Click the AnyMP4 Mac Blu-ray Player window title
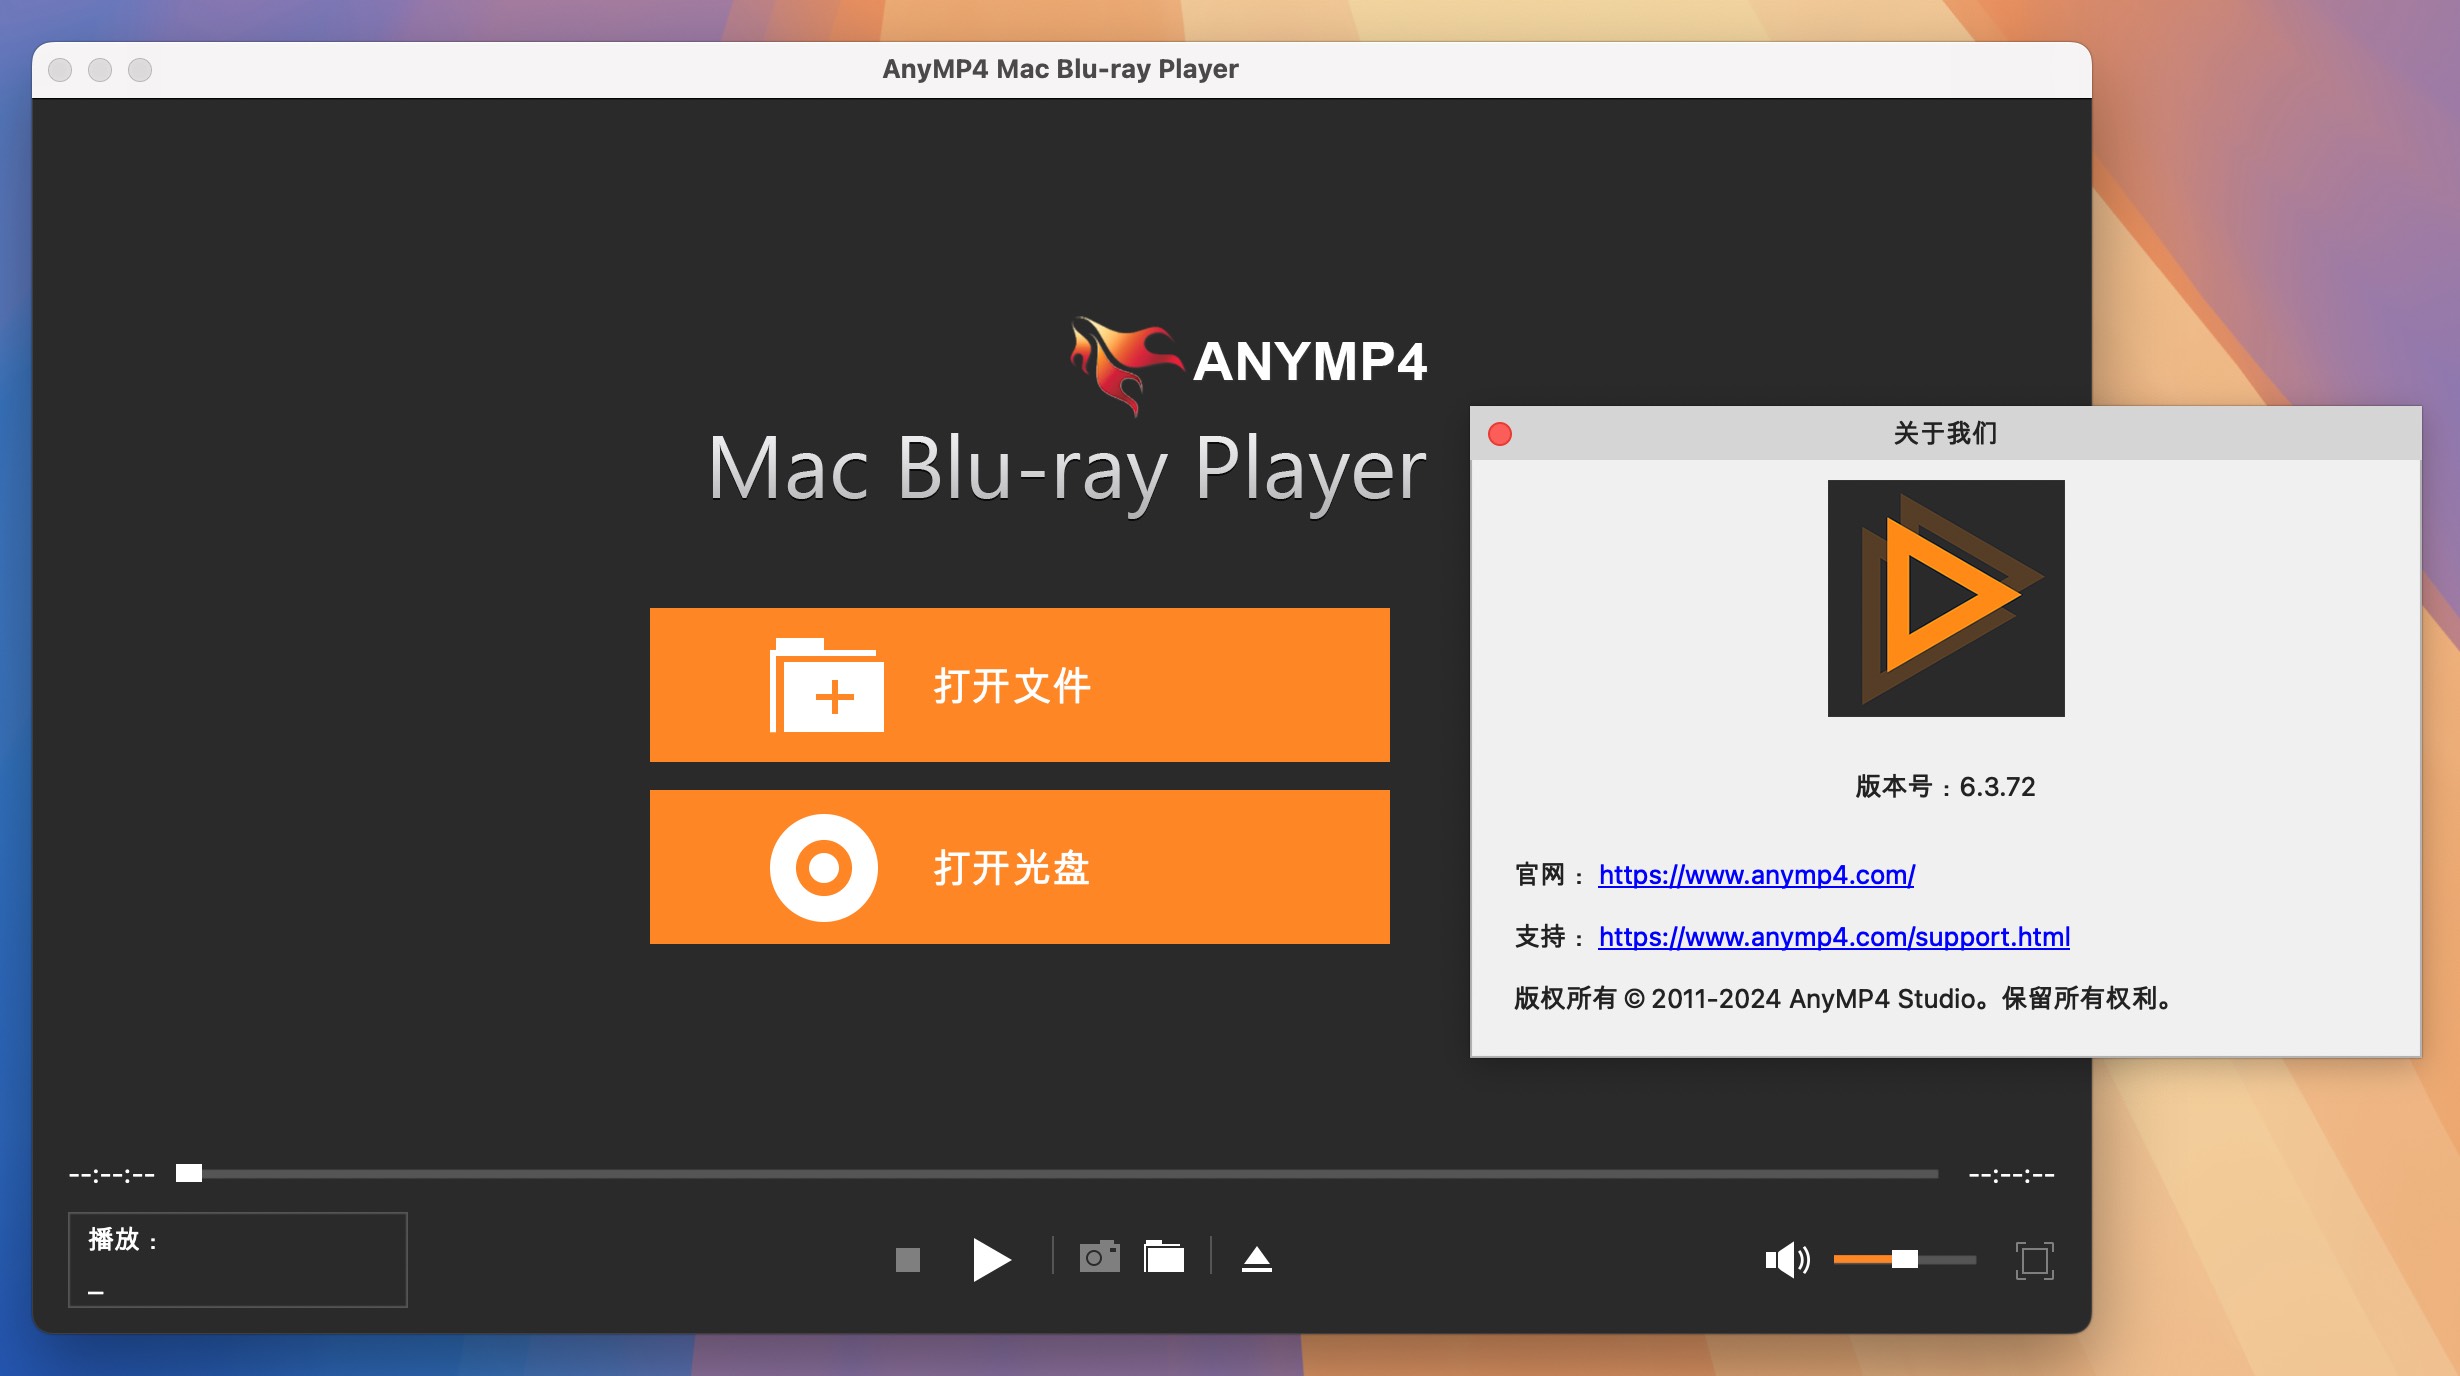This screenshot has height=1376, width=2460. coord(1060,69)
